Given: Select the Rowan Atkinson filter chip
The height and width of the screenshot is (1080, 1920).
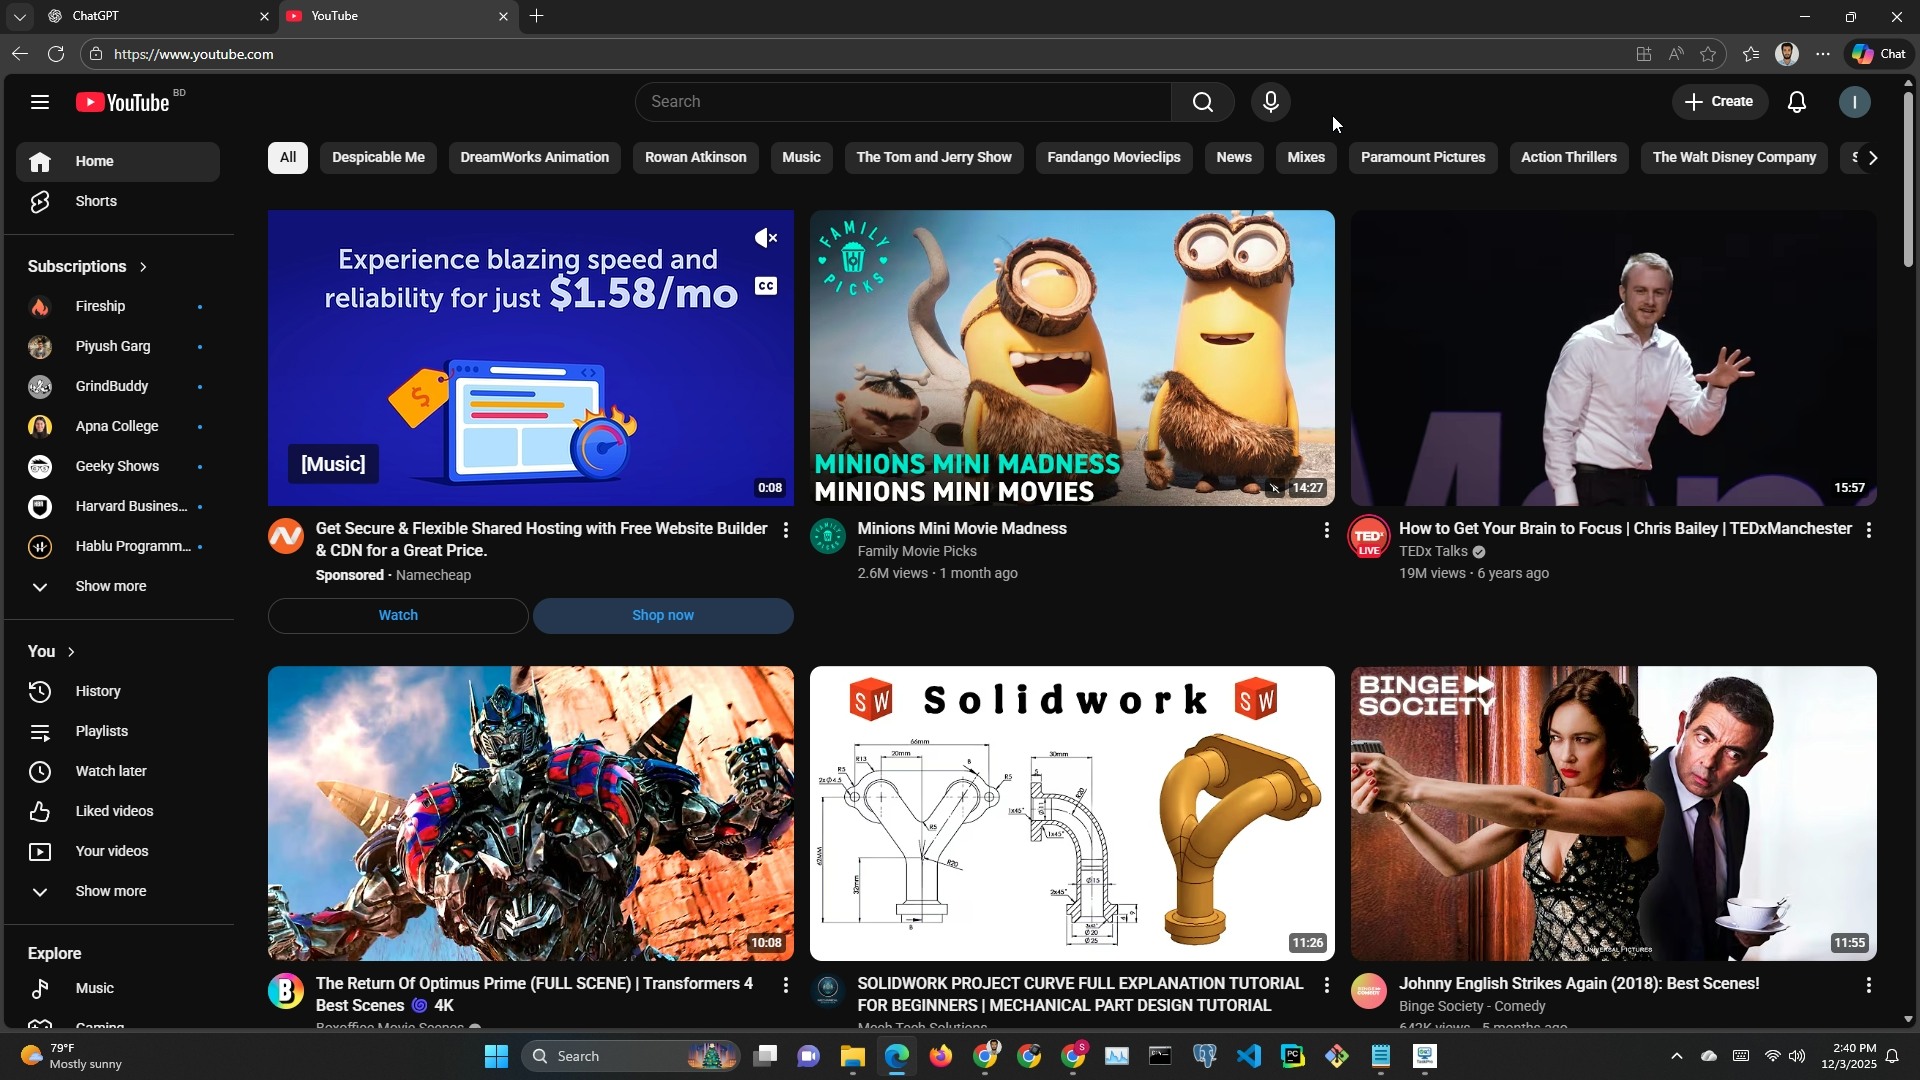Looking at the screenshot, I should (x=695, y=157).
